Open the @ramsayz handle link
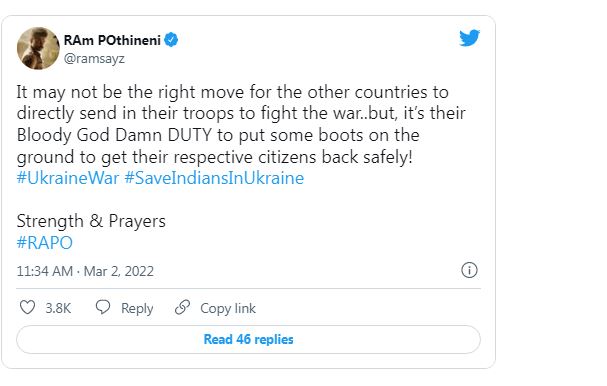 (x=94, y=58)
